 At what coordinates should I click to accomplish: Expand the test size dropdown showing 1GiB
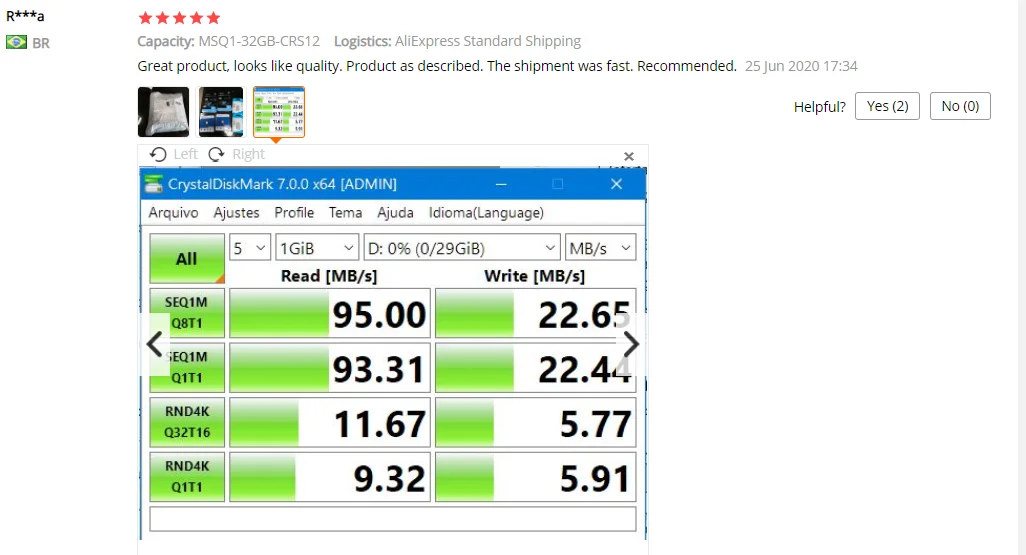(x=317, y=248)
